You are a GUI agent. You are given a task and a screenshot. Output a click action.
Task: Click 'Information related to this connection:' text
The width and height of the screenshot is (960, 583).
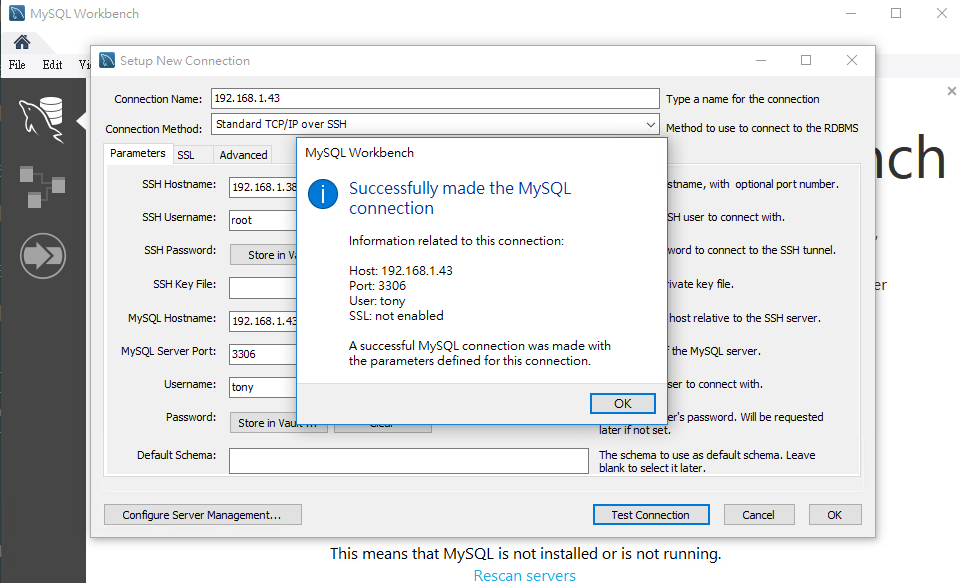coord(456,241)
